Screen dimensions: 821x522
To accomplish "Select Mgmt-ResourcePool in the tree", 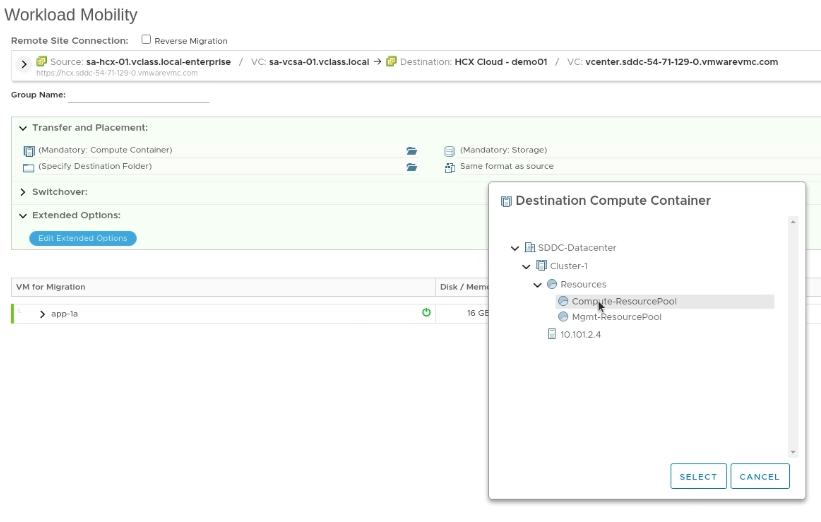I will [617, 317].
